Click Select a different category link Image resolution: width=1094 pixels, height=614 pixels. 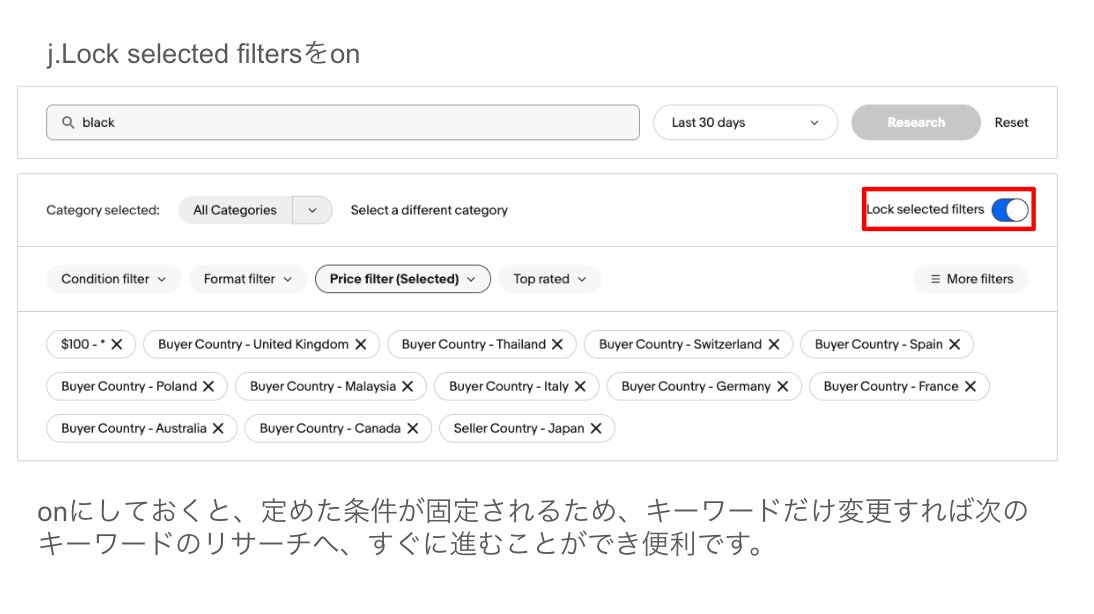click(x=429, y=210)
